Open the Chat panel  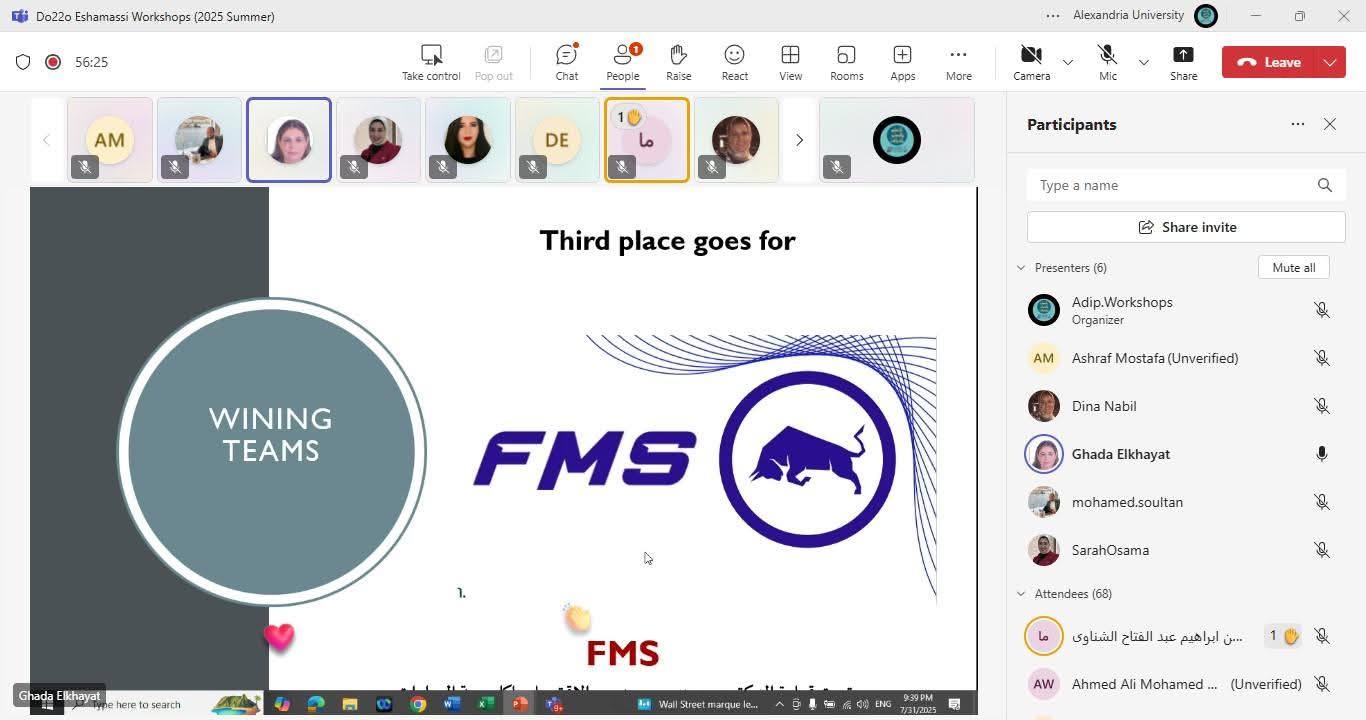567,62
